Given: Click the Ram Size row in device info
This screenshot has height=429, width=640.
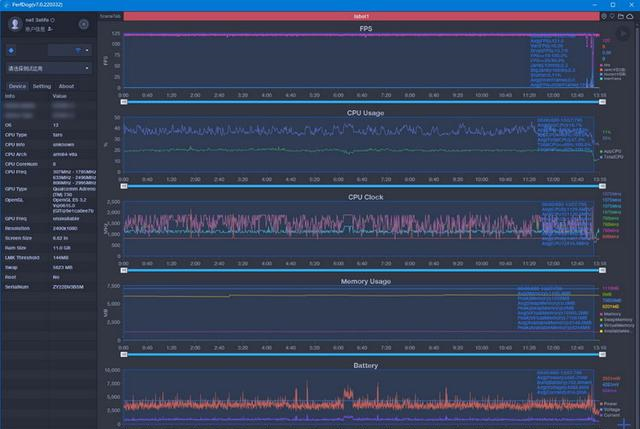Looking at the screenshot, I should click(x=49, y=248).
